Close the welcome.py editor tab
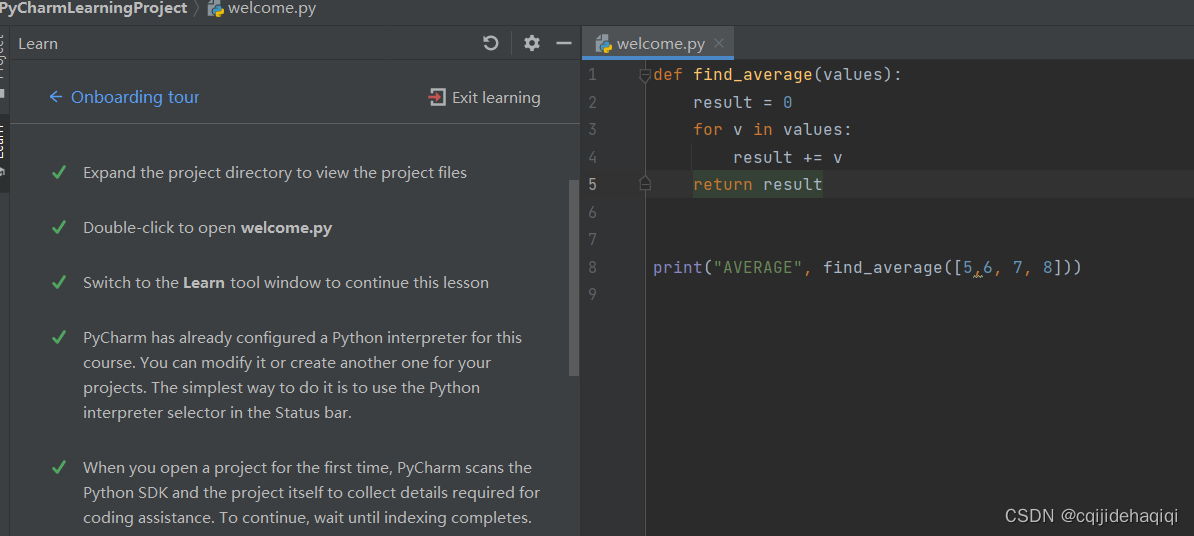This screenshot has width=1194, height=536. 720,43
